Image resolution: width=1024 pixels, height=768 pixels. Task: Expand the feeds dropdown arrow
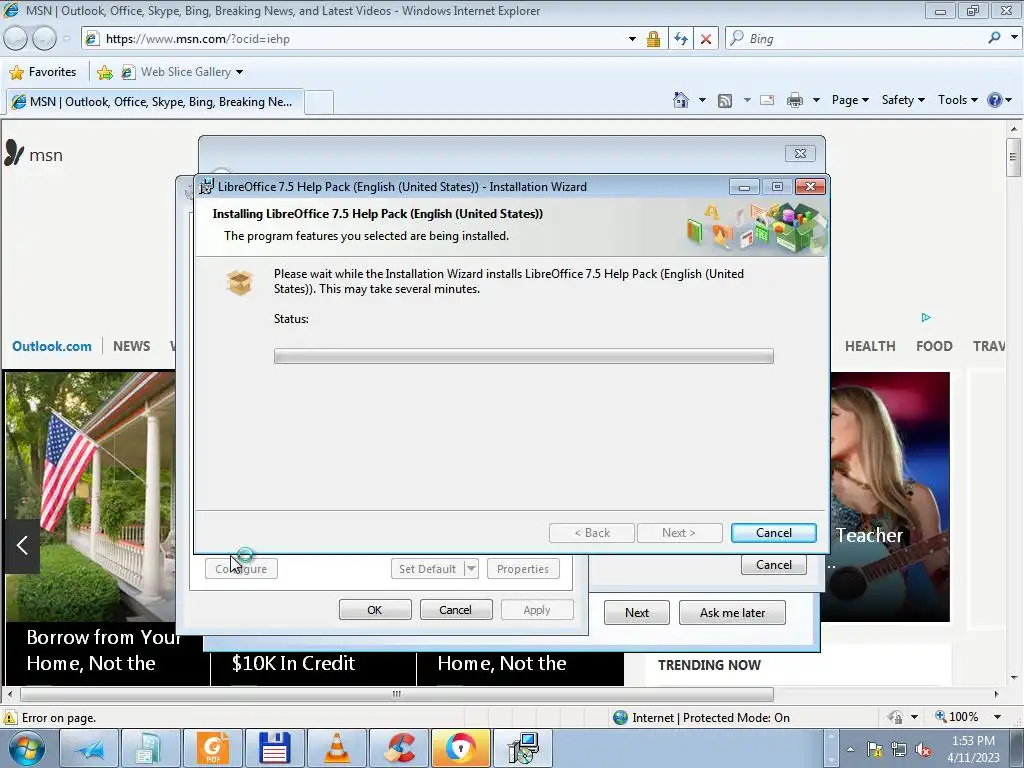[x=746, y=100]
